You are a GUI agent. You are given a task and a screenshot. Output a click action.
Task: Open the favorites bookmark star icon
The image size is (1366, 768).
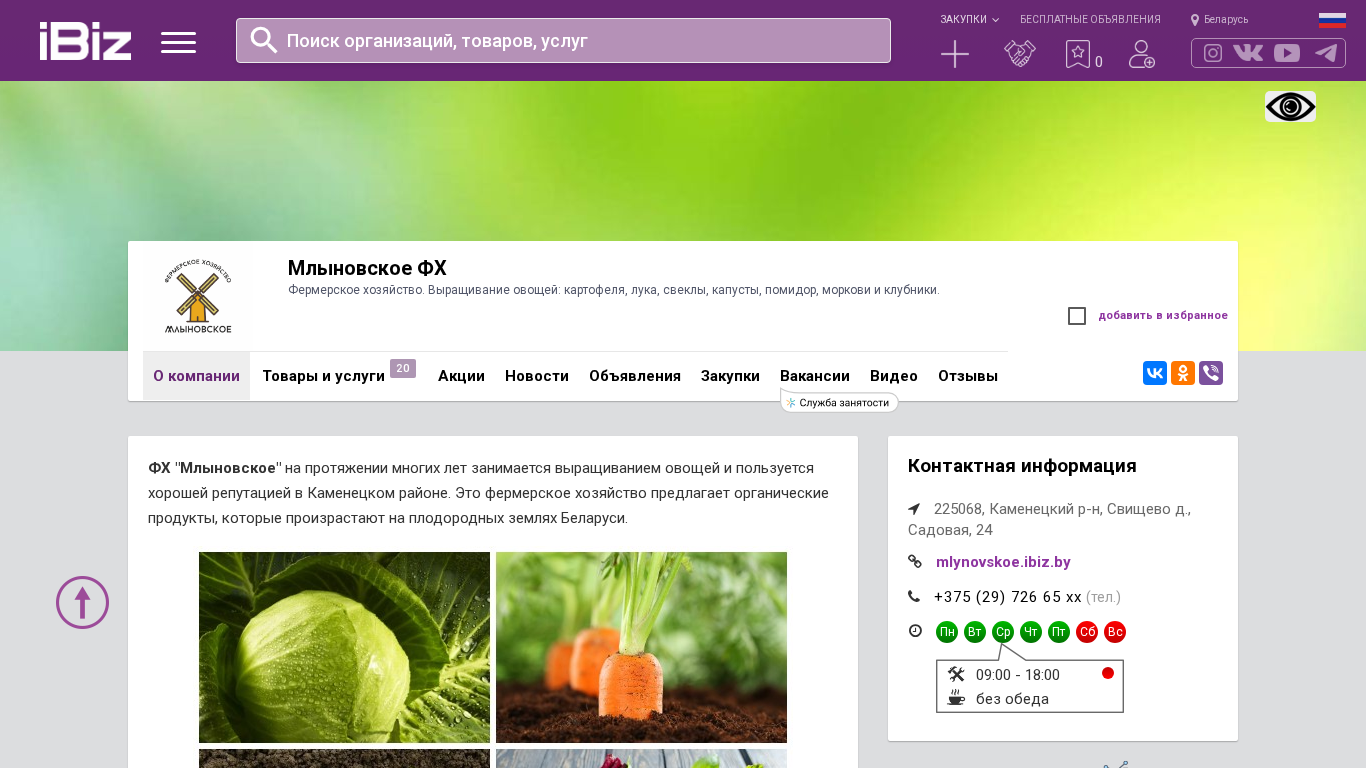tap(1078, 54)
